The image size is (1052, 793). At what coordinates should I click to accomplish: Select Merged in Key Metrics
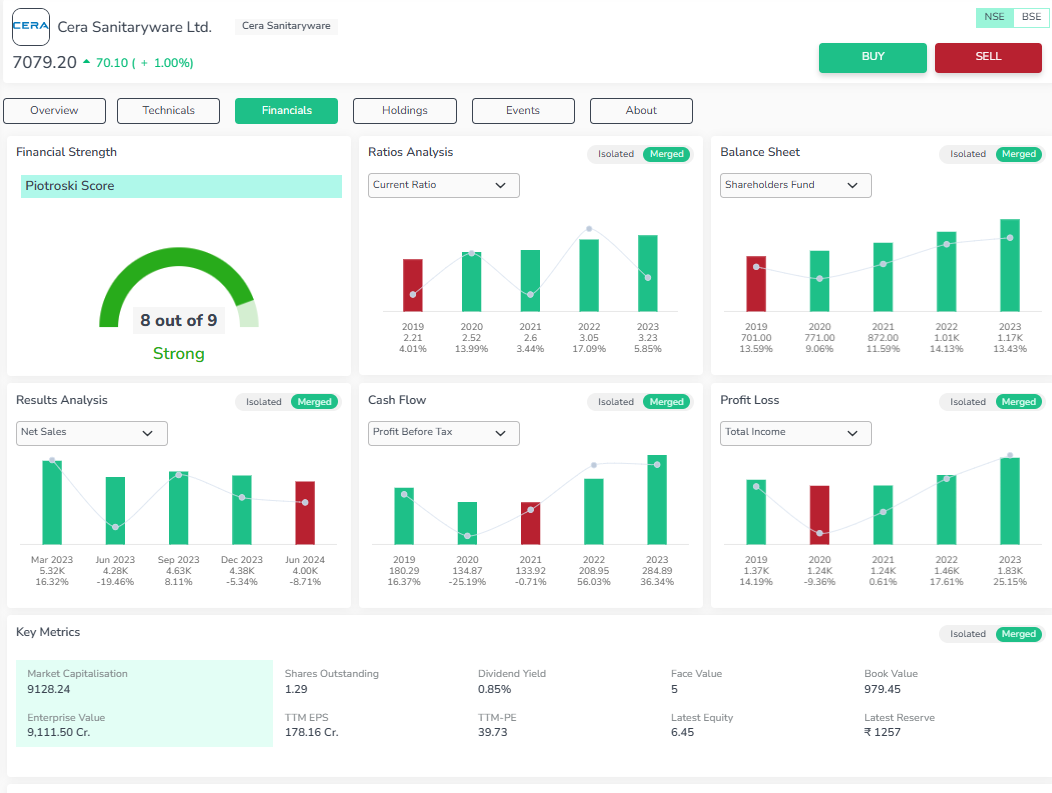1018,634
